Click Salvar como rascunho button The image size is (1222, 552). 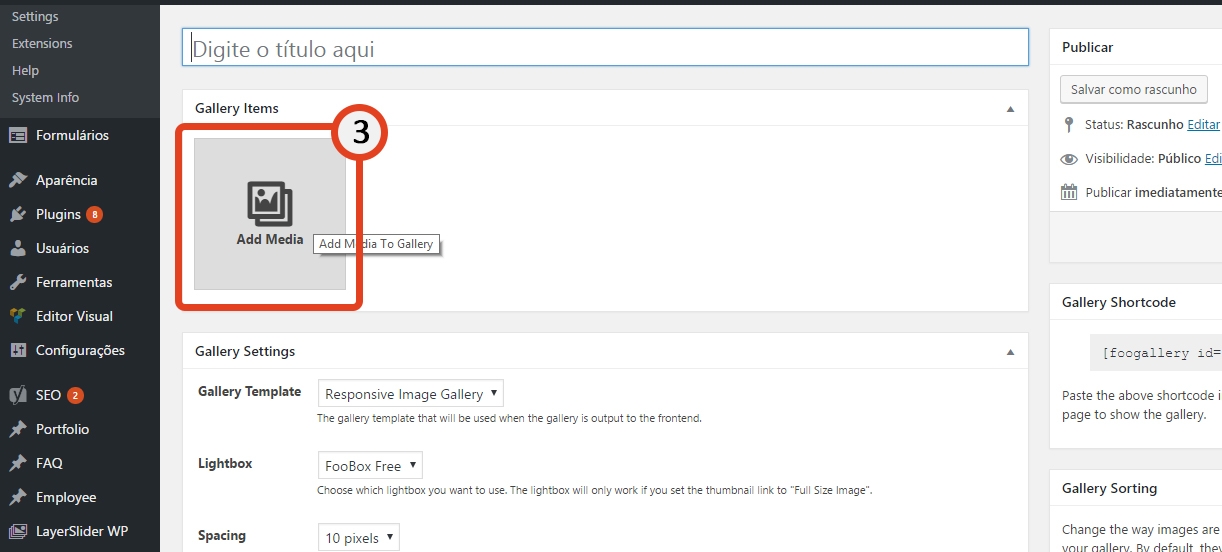[x=1133, y=89]
